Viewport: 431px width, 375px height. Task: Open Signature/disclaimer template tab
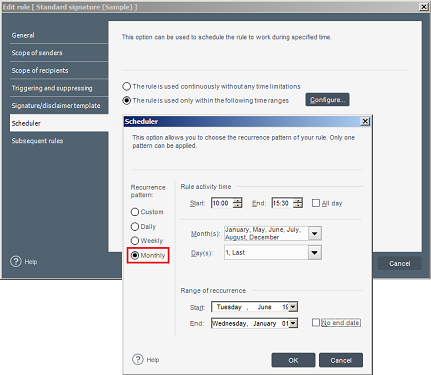tap(59, 106)
